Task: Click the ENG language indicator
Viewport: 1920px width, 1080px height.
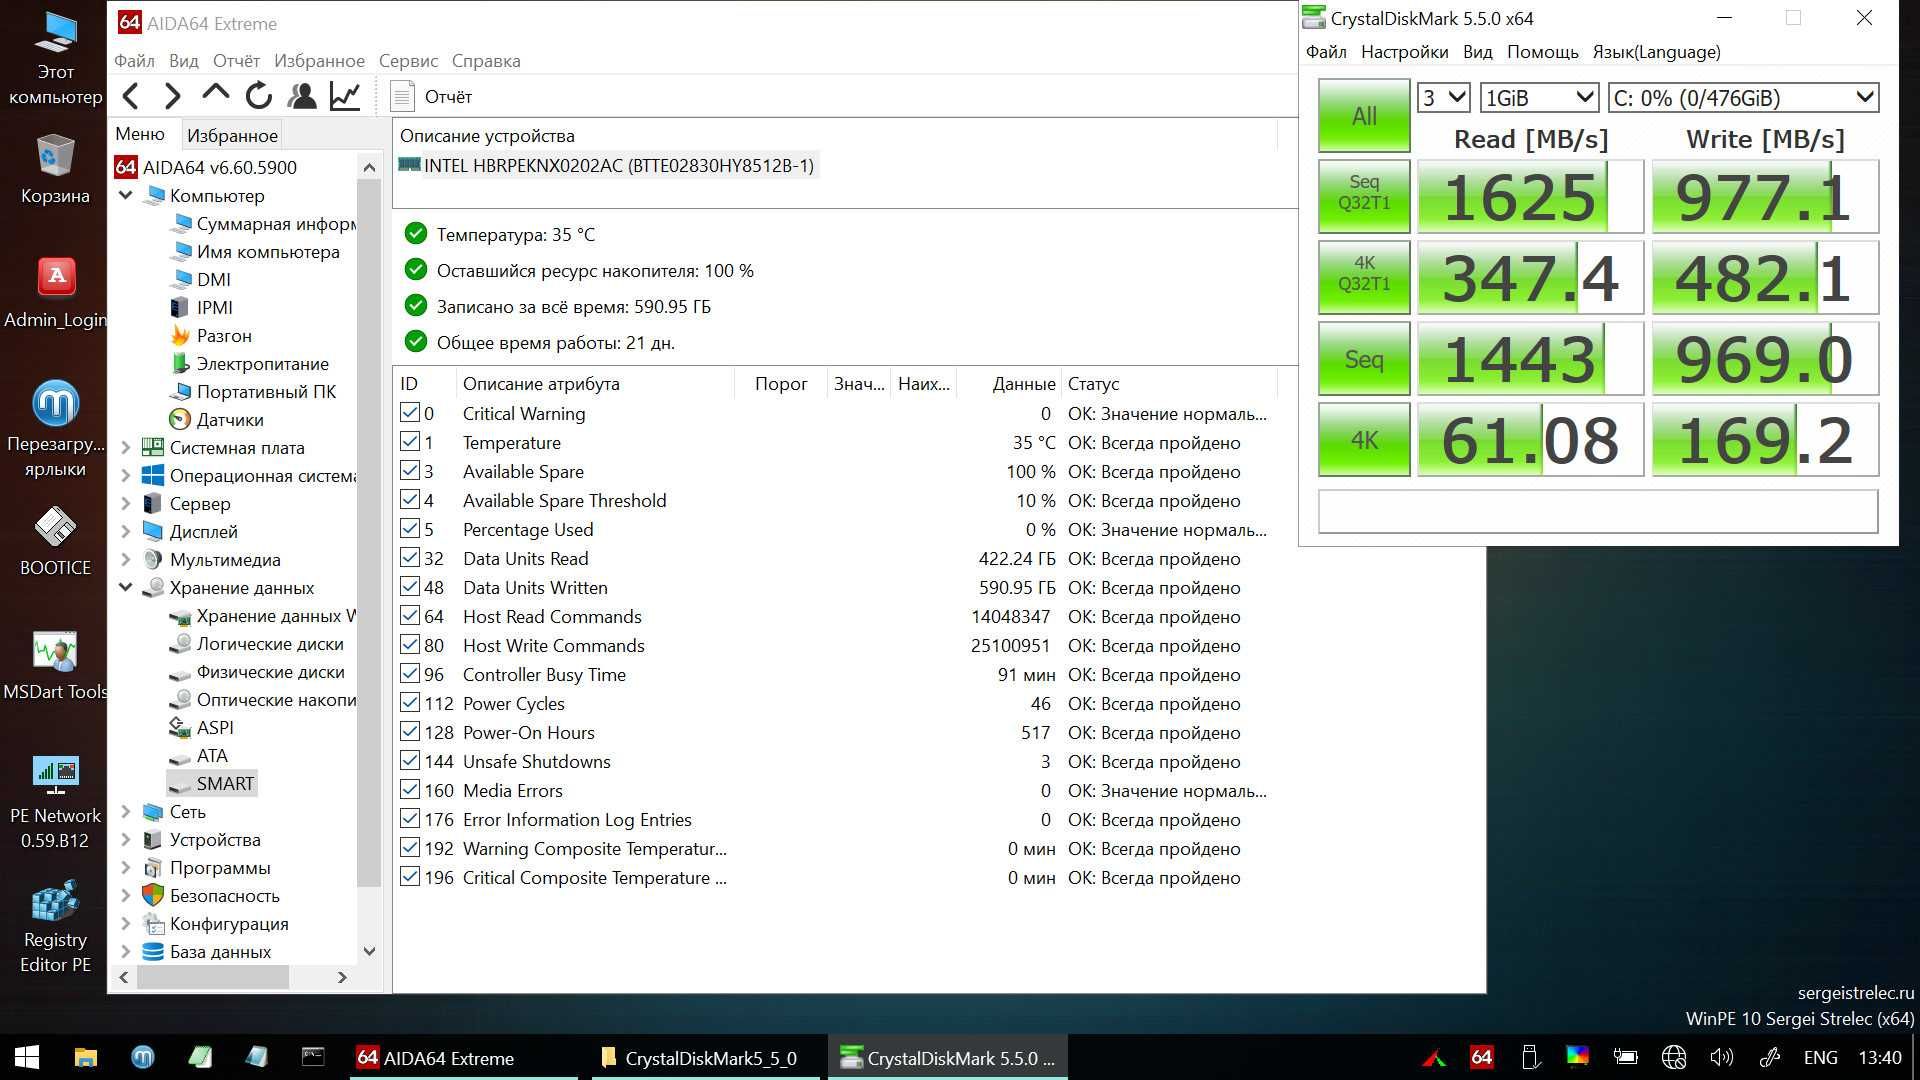Action: click(1820, 1057)
